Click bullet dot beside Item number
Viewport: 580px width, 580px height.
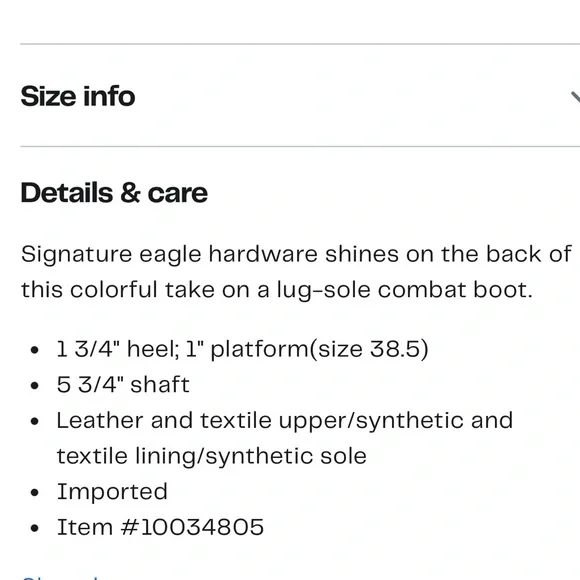click(35, 528)
